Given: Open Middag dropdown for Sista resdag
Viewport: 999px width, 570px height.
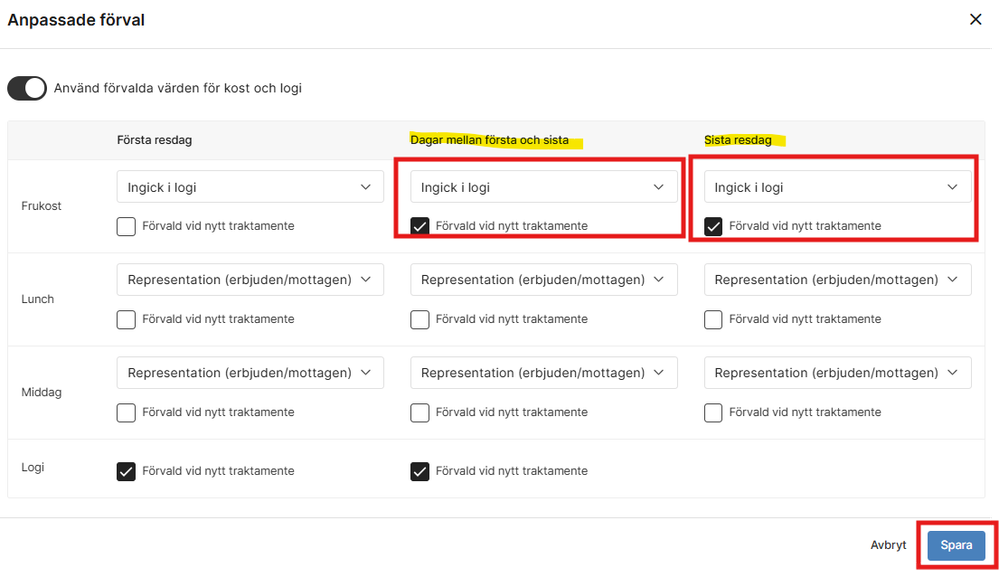Looking at the screenshot, I should (838, 373).
